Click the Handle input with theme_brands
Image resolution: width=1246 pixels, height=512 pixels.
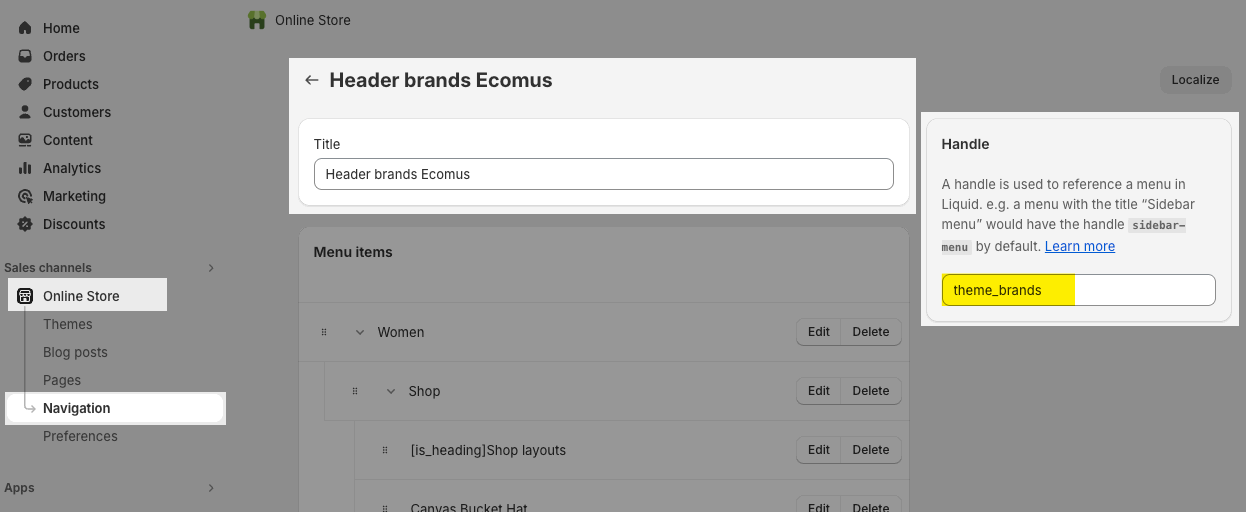1078,290
